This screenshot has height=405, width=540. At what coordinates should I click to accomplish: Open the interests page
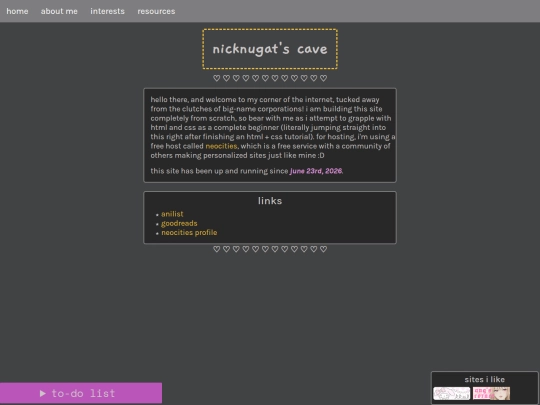pos(107,11)
